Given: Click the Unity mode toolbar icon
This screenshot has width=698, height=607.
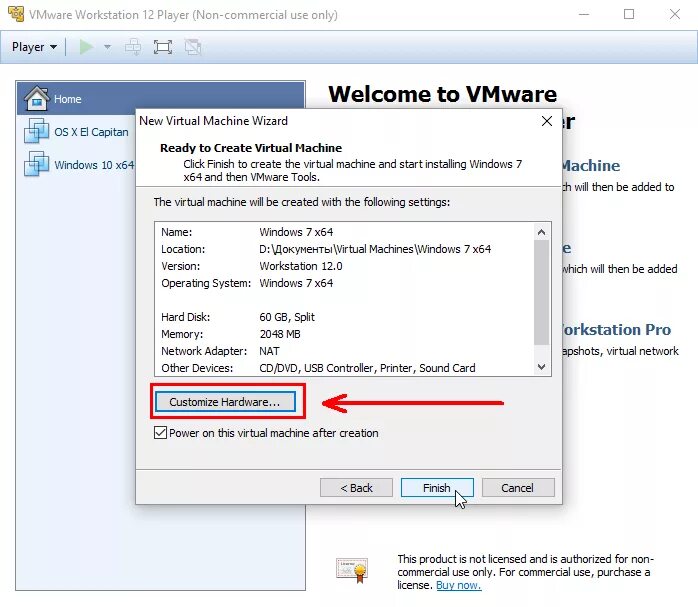Looking at the screenshot, I should [x=193, y=47].
